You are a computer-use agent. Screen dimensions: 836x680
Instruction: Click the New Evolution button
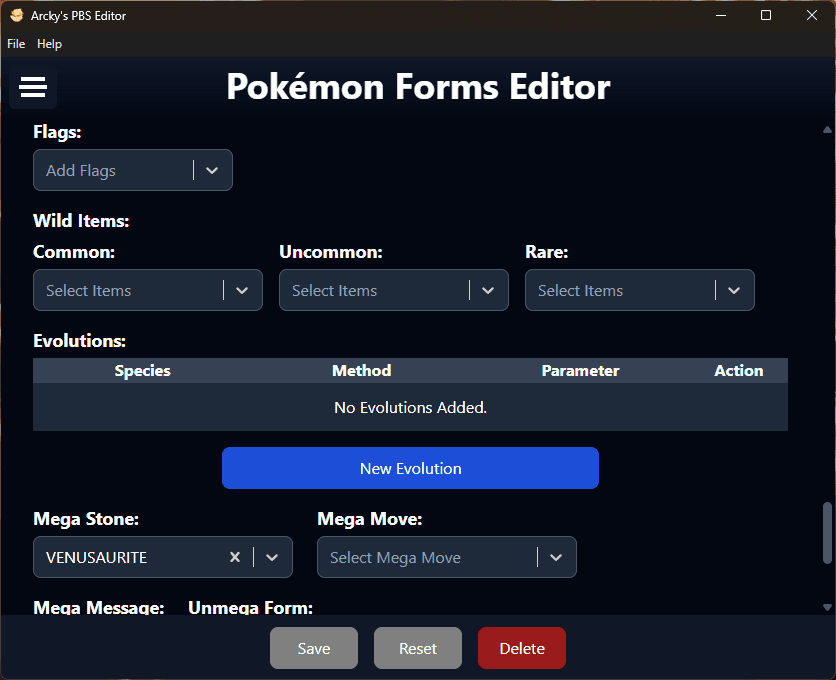pos(410,468)
